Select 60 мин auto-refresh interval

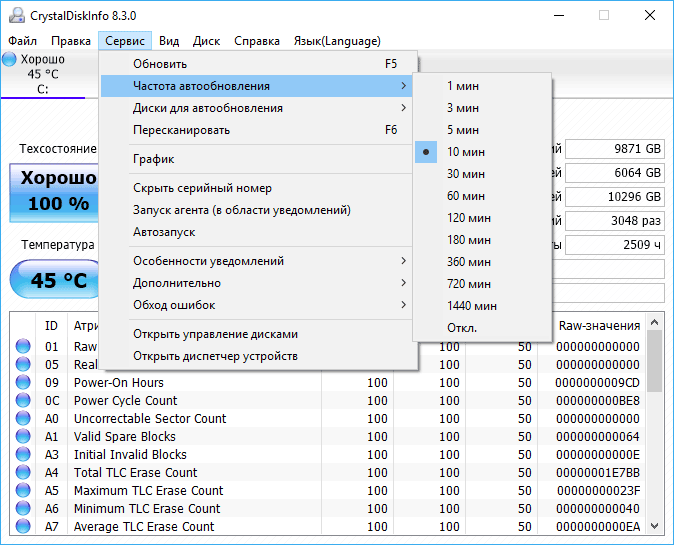click(482, 196)
